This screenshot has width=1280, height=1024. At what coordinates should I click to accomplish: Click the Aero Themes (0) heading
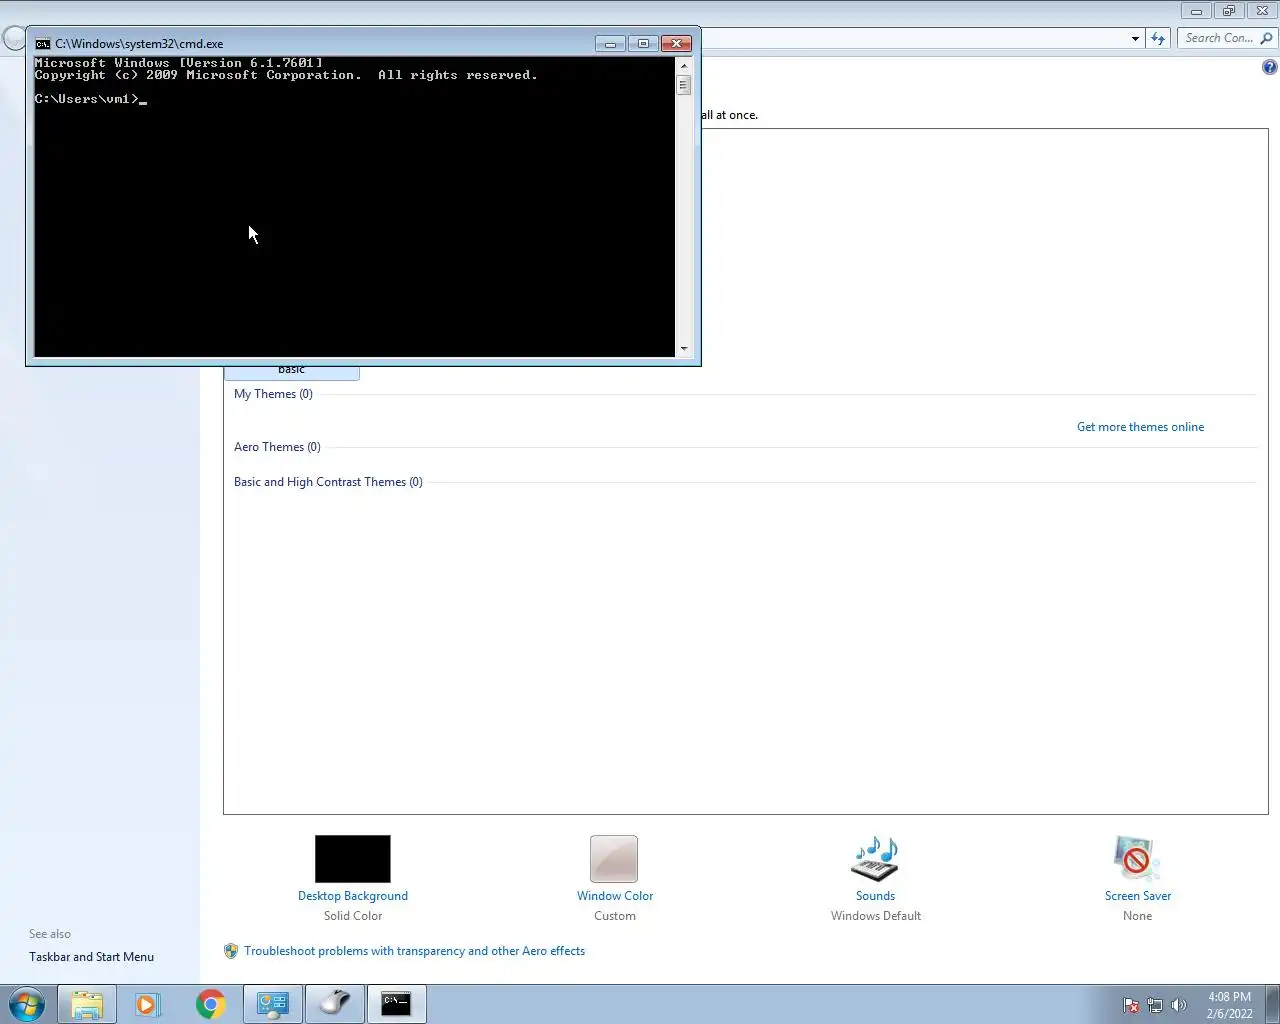[x=277, y=447]
